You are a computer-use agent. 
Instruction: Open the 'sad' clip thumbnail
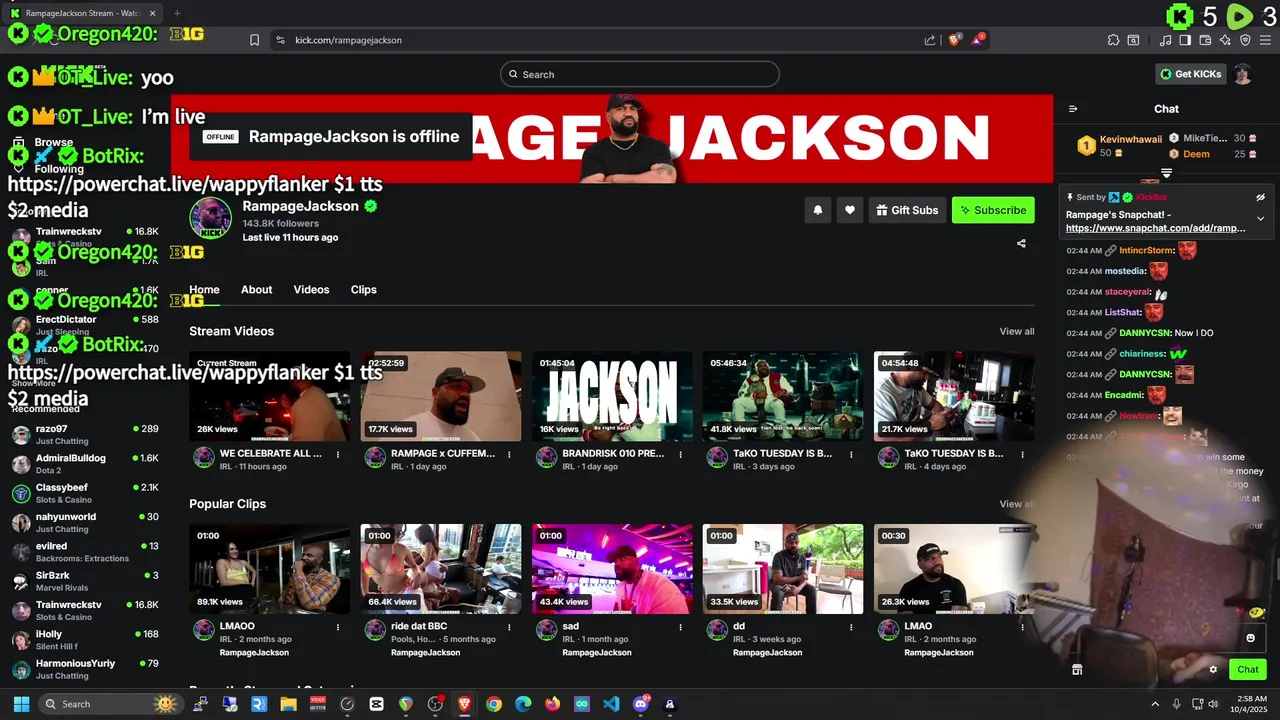pos(612,569)
